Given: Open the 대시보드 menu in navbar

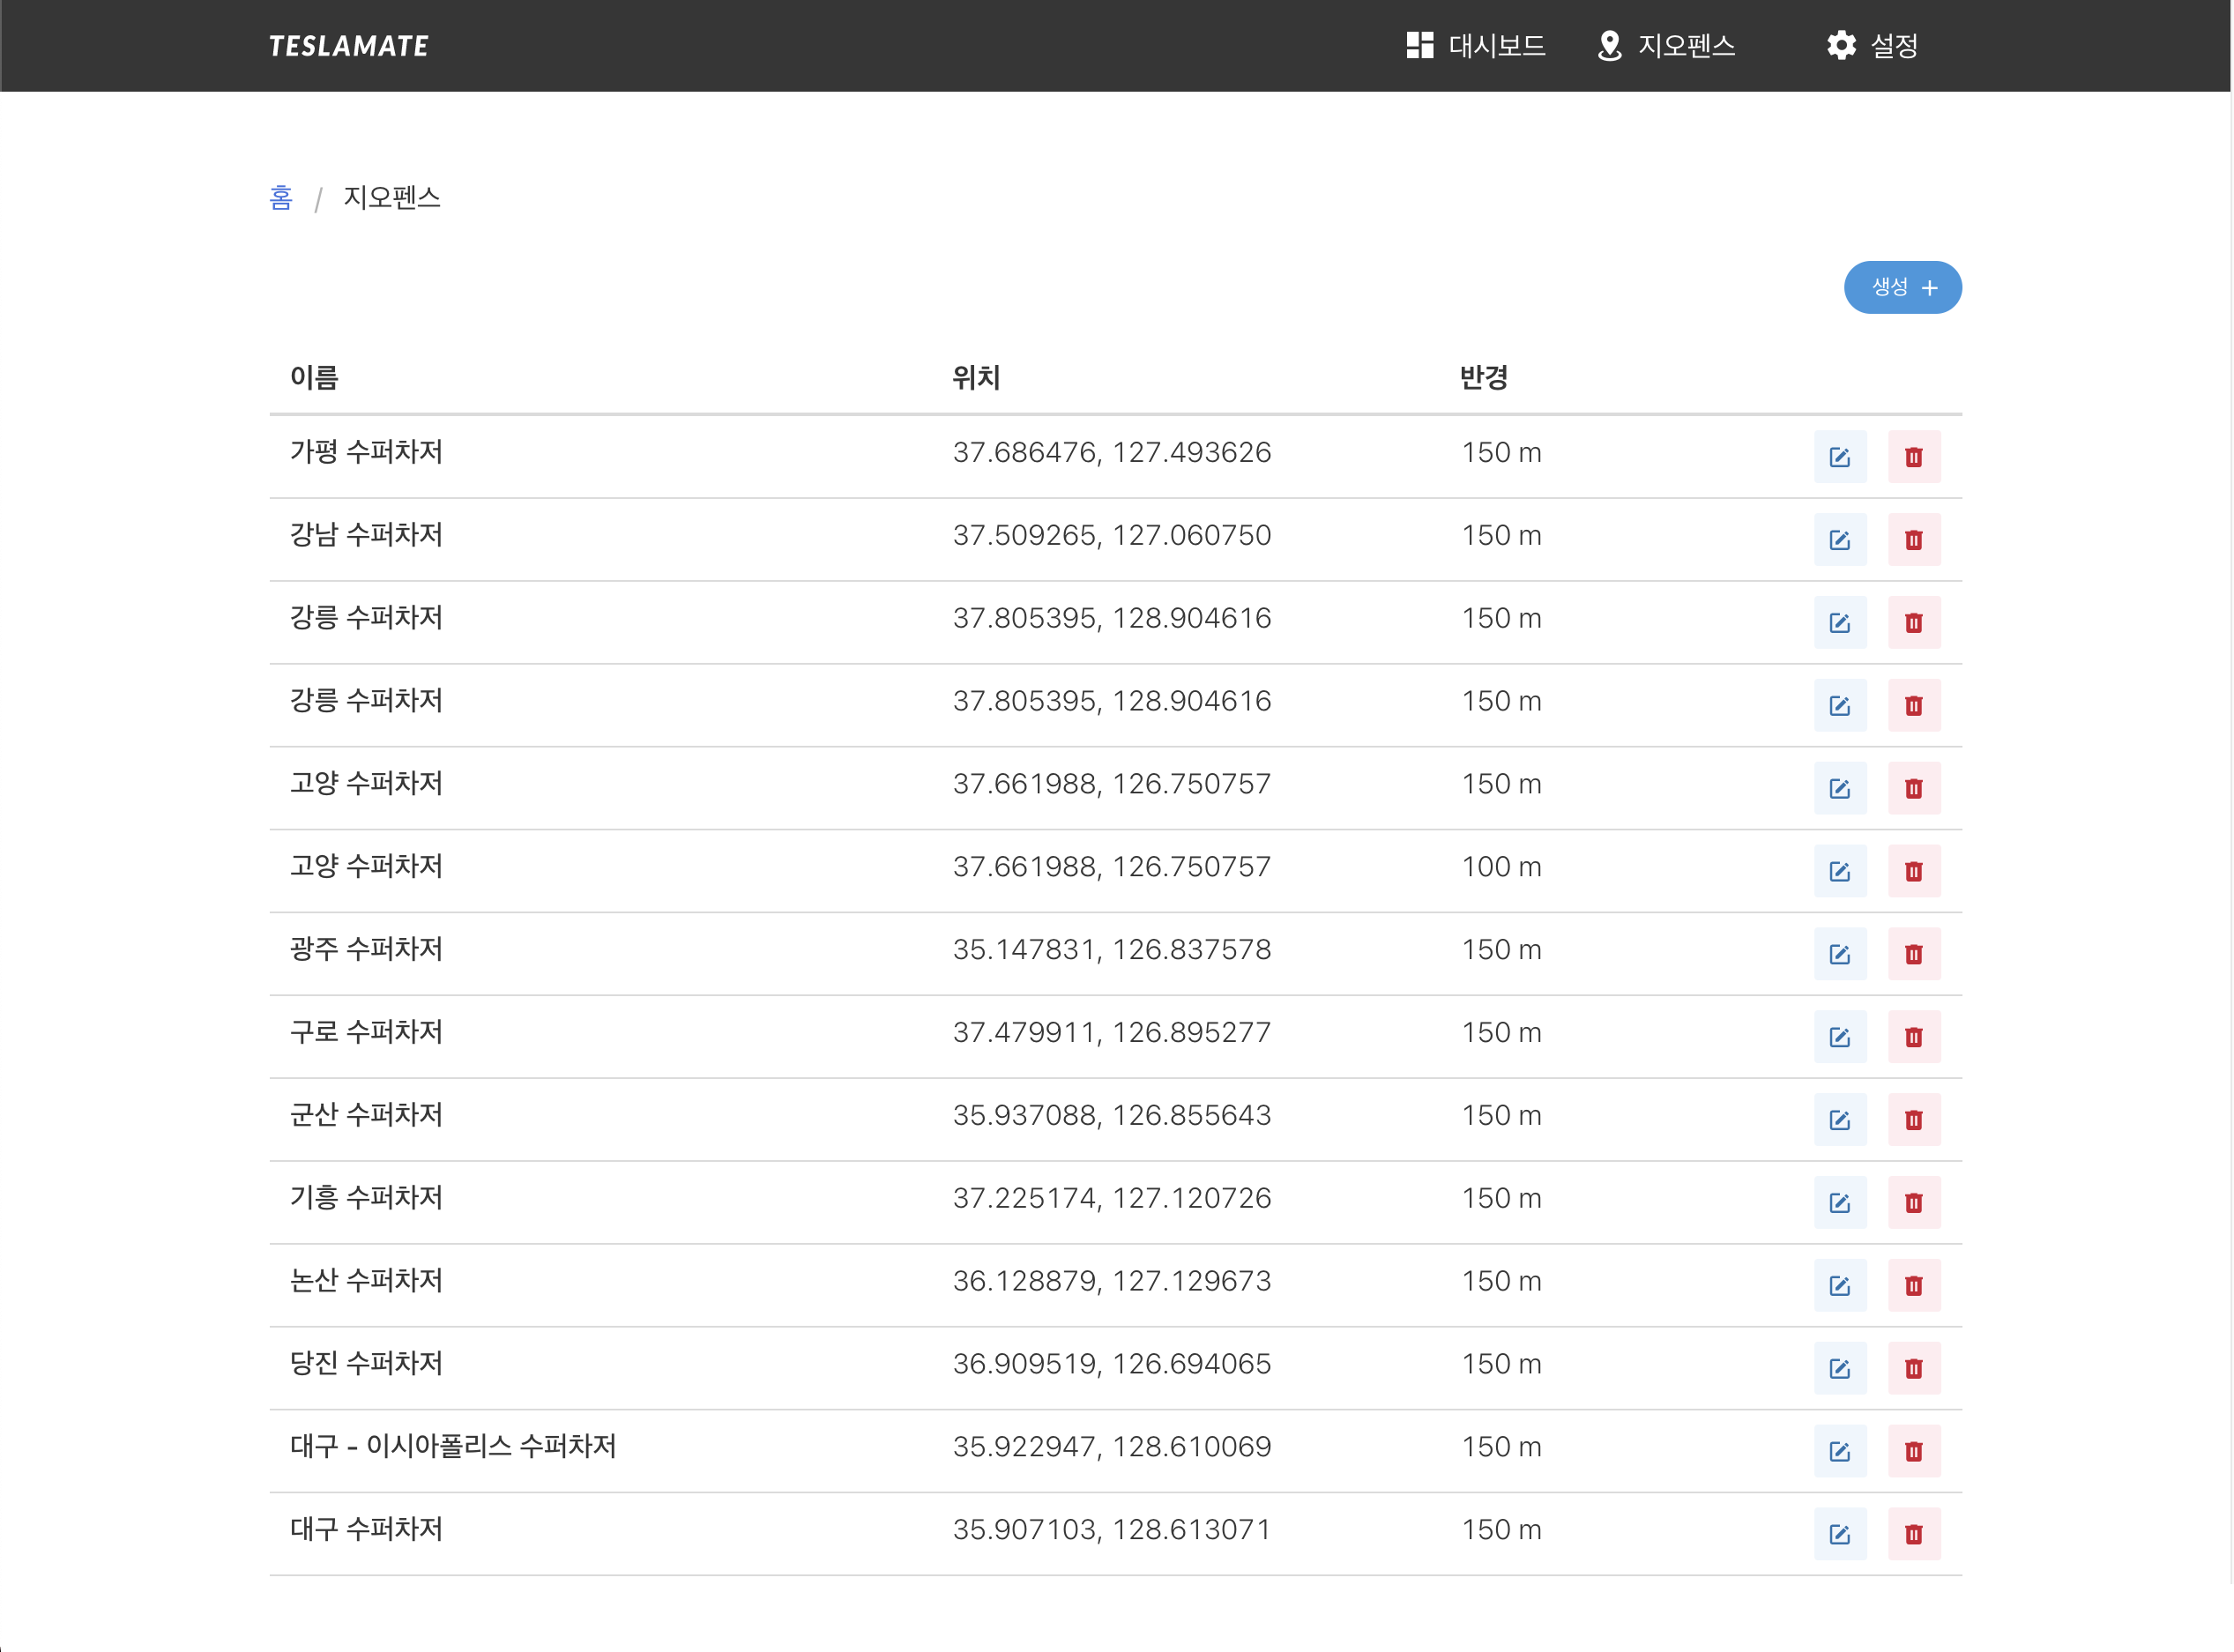Looking at the screenshot, I should click(1476, 46).
